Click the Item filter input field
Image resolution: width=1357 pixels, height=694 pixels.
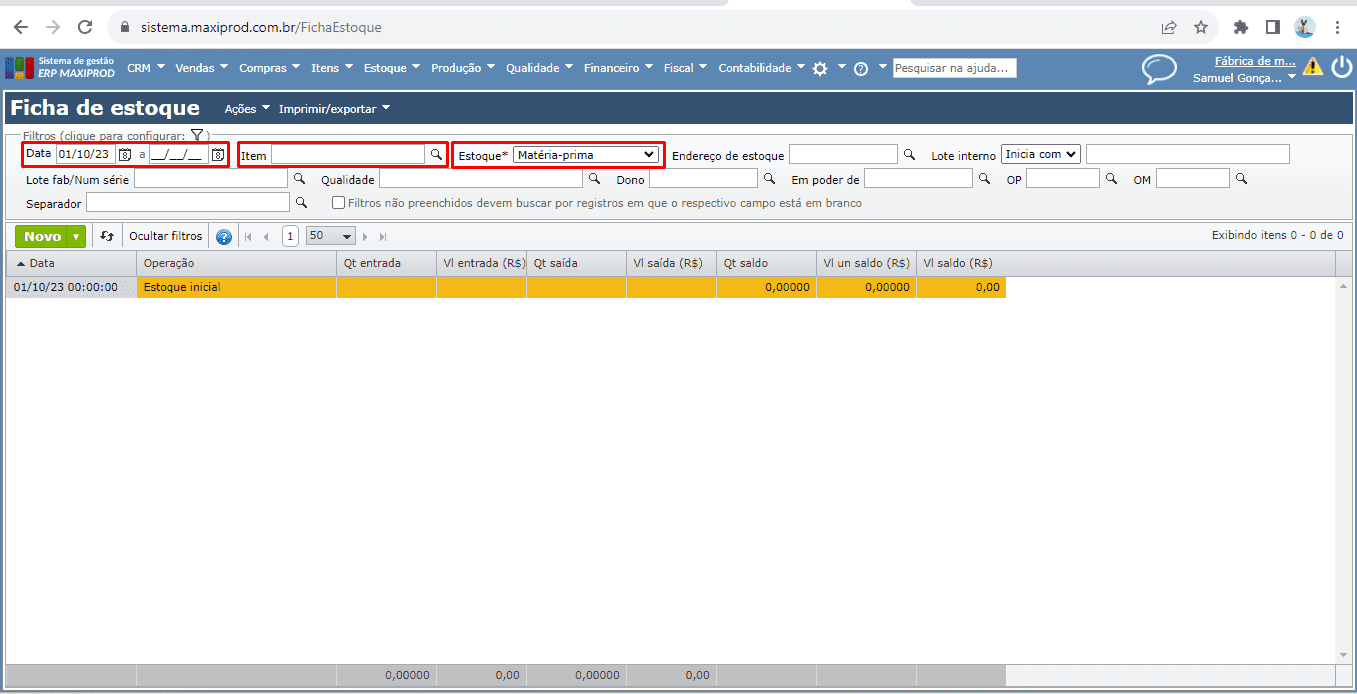pos(348,155)
